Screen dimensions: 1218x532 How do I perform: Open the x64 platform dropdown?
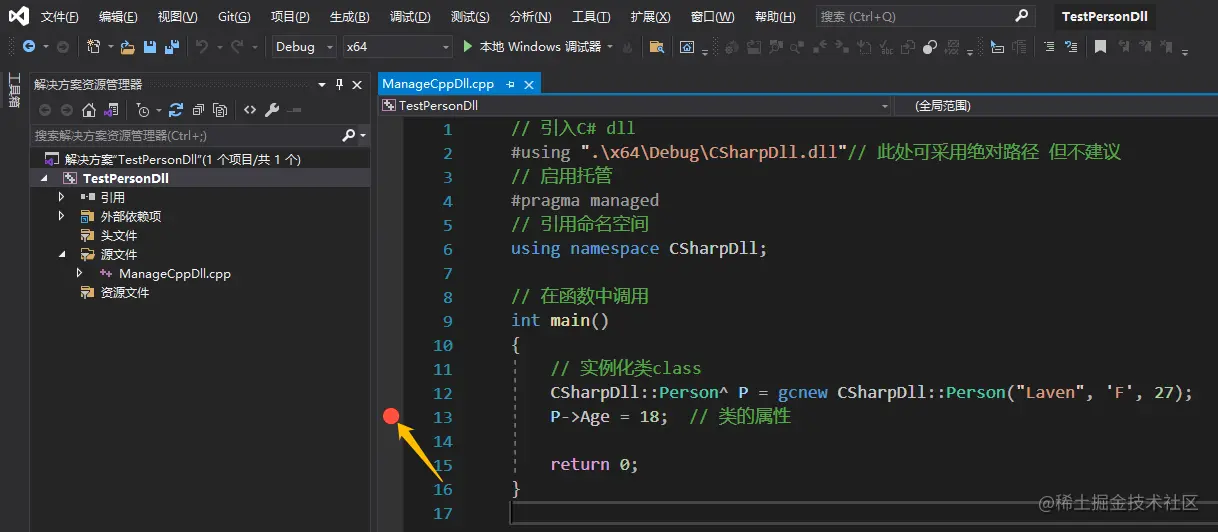coord(397,47)
